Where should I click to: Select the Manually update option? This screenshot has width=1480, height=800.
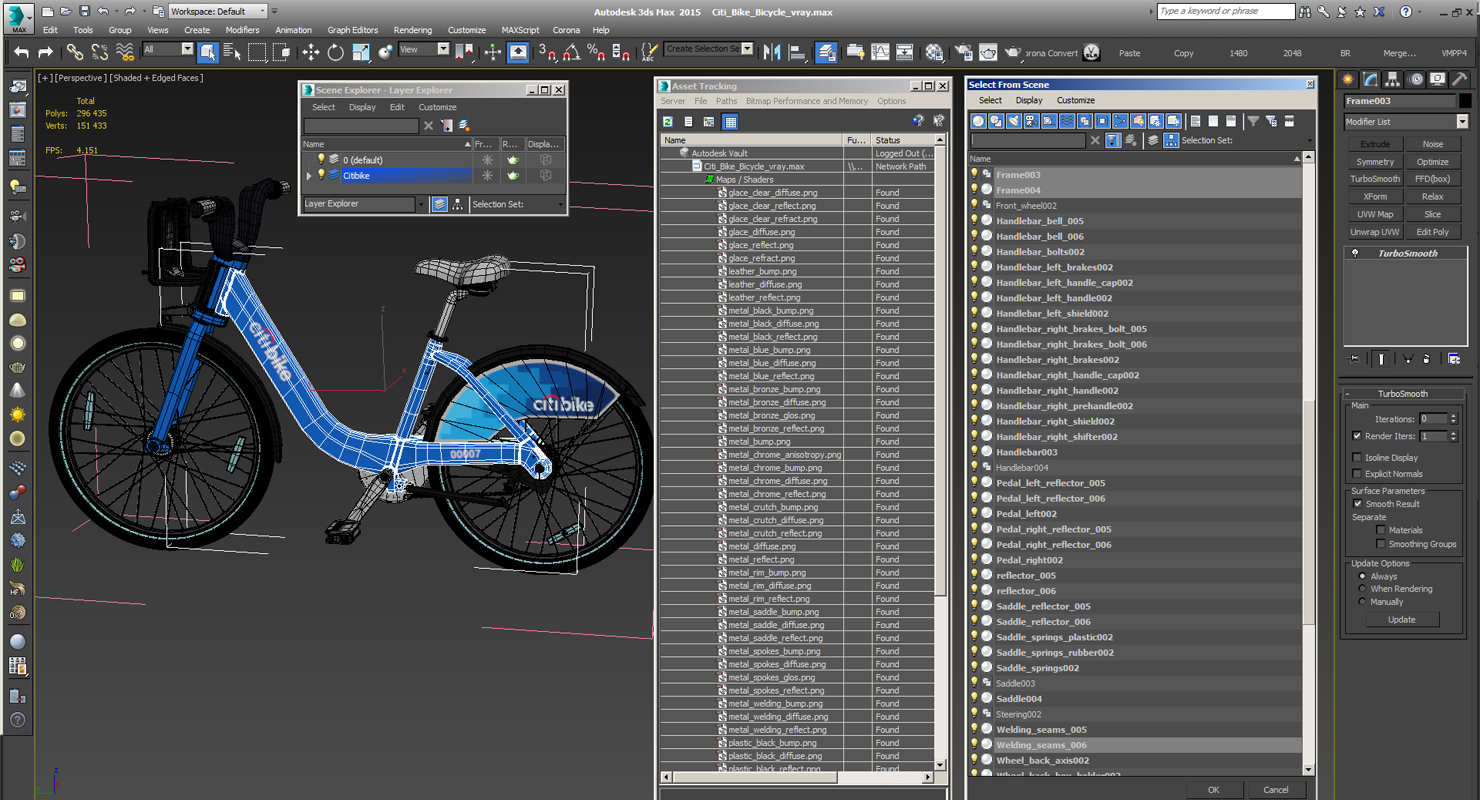click(1362, 602)
